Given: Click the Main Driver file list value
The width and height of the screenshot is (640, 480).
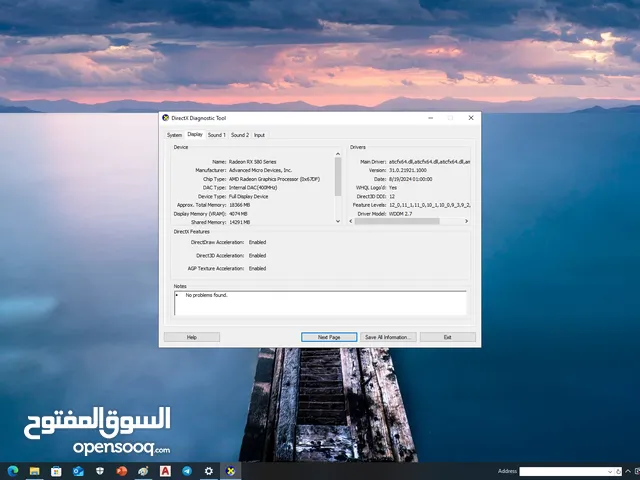Looking at the screenshot, I should pyautogui.click(x=429, y=162).
